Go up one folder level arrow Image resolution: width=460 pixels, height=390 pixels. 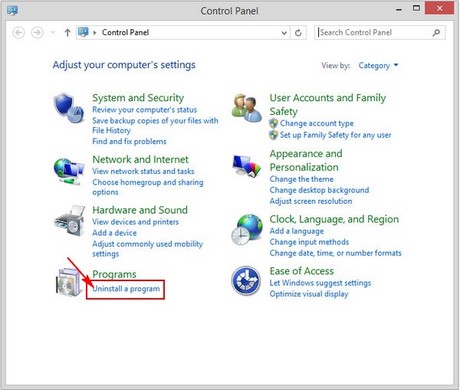67,33
